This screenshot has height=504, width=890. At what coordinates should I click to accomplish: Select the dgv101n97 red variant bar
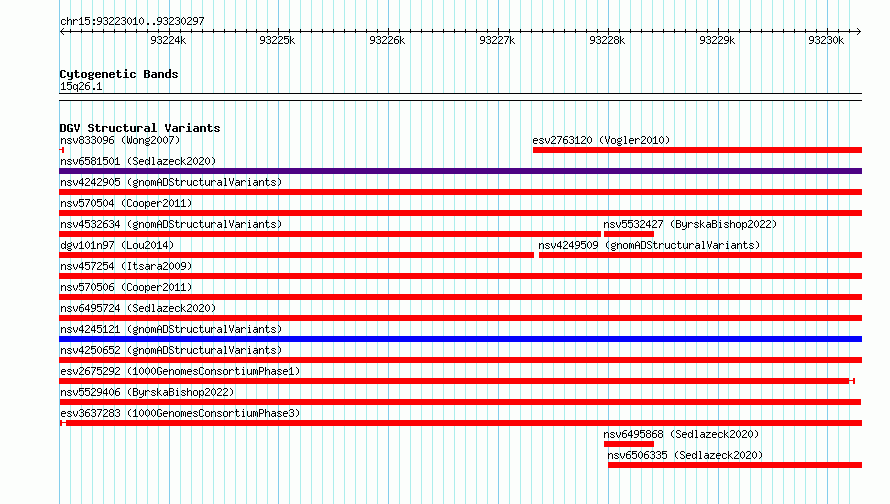tap(296, 255)
